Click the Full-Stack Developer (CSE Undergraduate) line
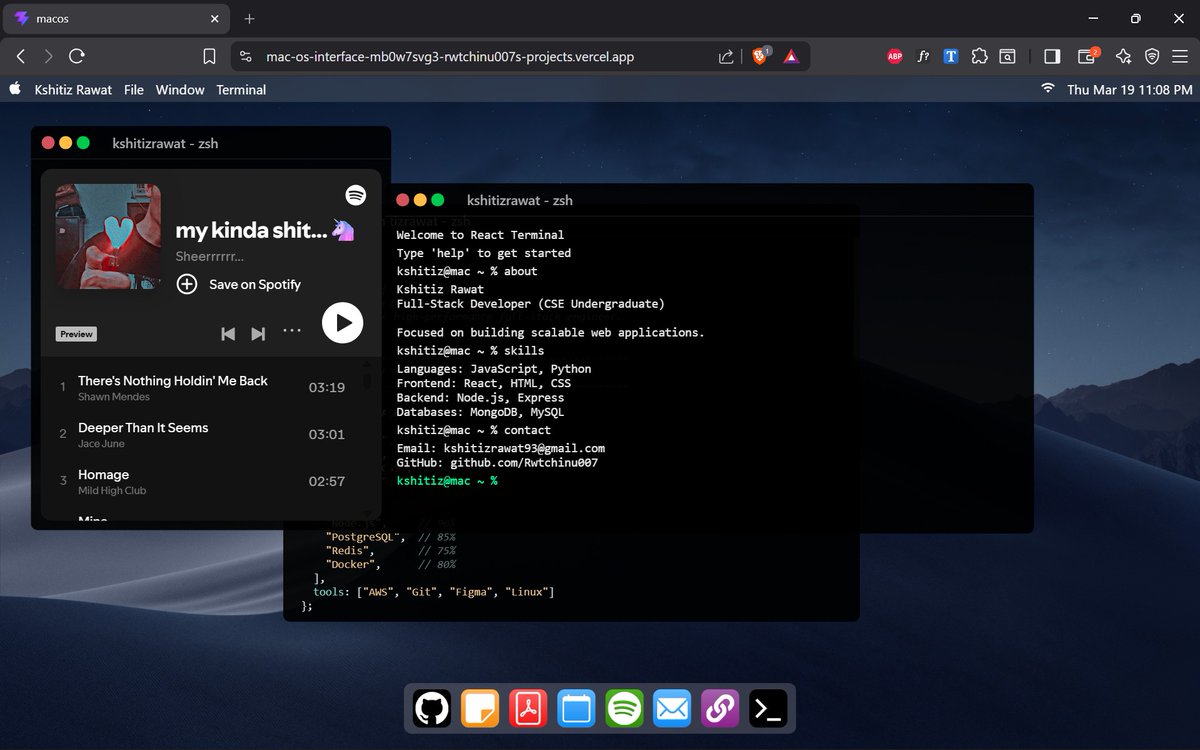Viewport: 1200px width, 750px height. pos(530,304)
